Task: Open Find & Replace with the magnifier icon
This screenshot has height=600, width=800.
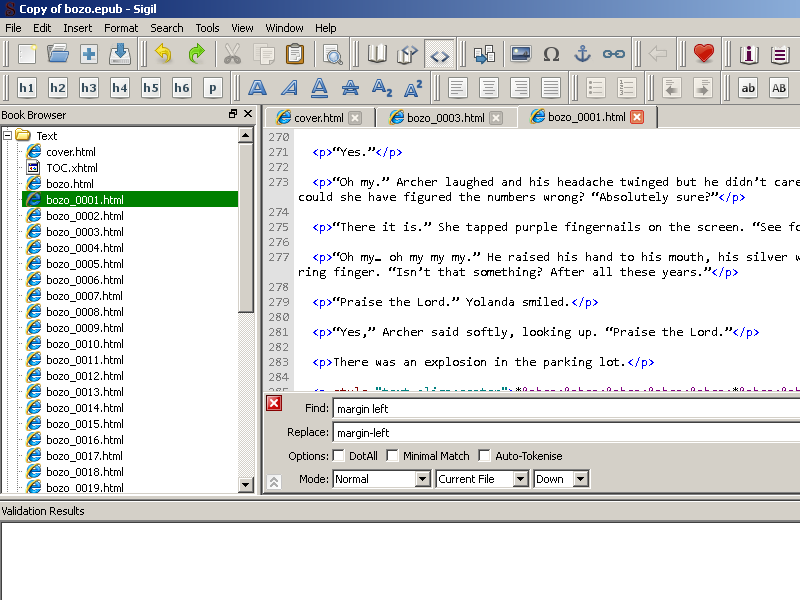Action: pyautogui.click(x=332, y=54)
